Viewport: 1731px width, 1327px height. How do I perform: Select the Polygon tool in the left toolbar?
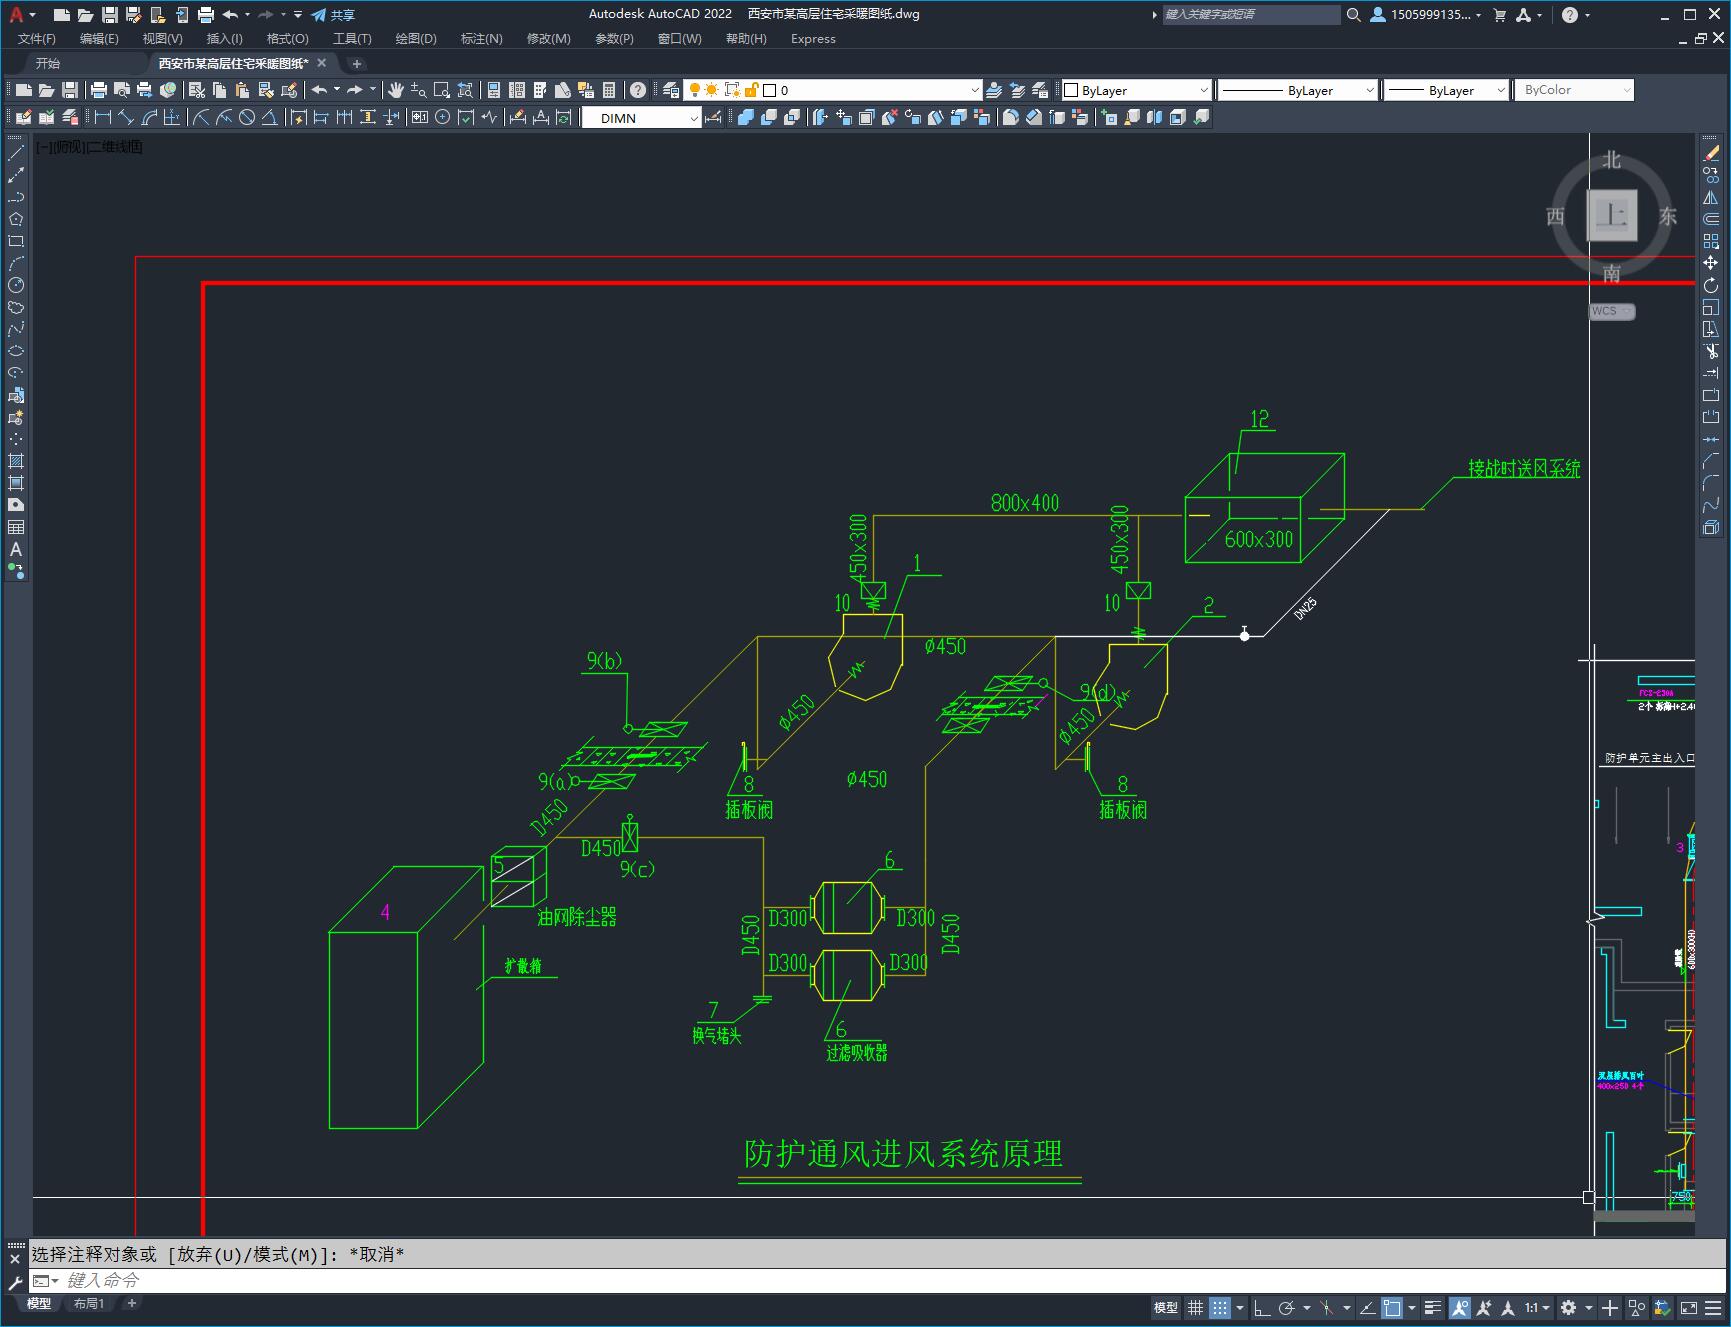16,219
